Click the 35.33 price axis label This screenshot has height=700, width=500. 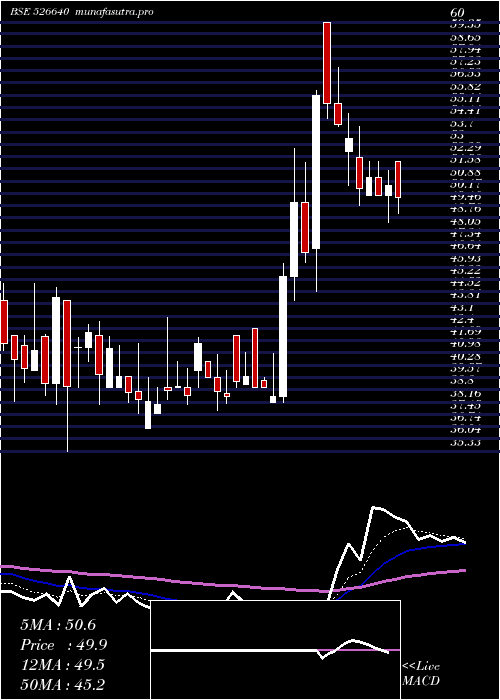coord(466,442)
